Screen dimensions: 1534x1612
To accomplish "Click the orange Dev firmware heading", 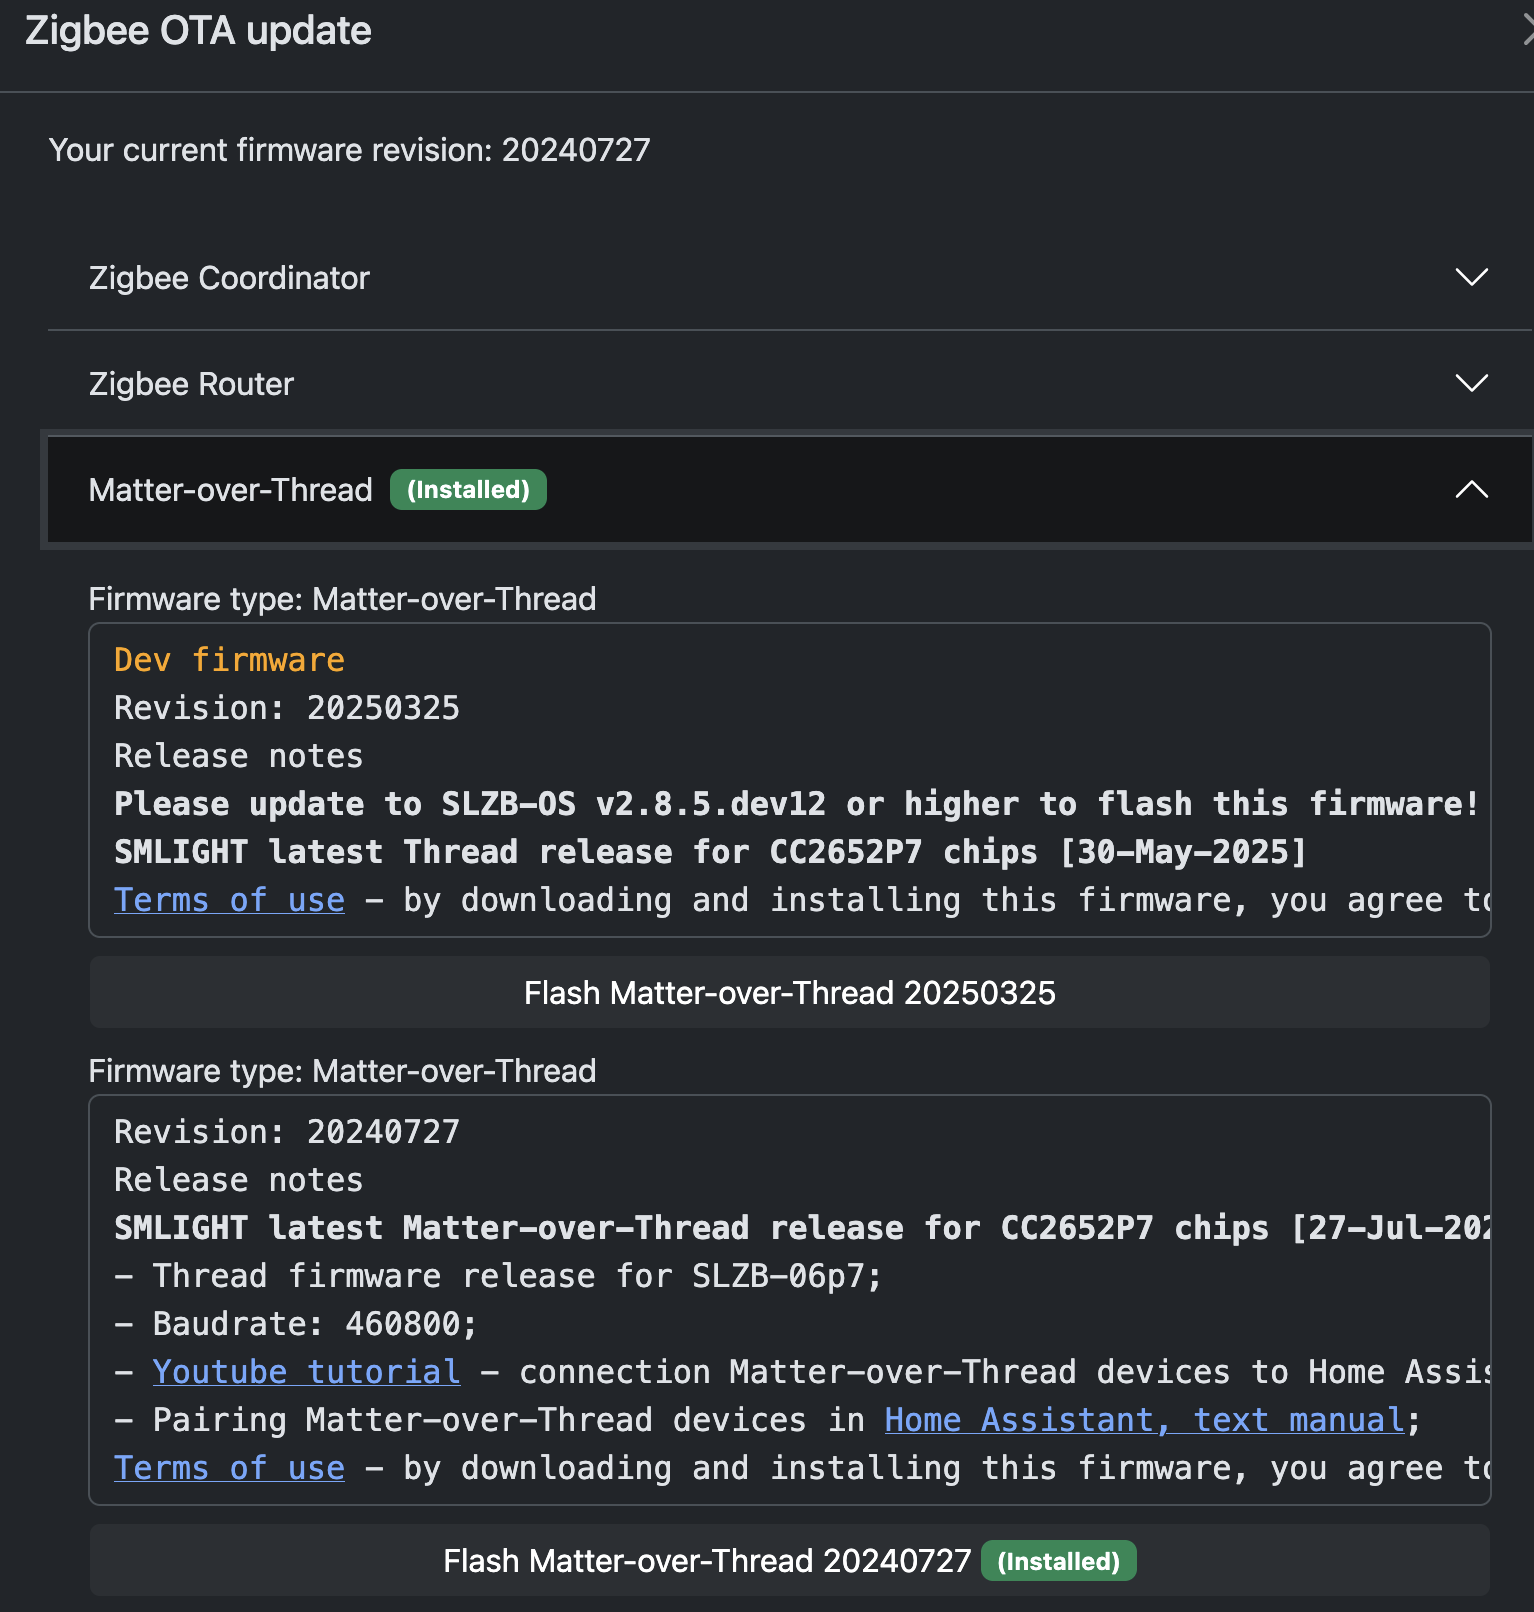I will tap(229, 660).
